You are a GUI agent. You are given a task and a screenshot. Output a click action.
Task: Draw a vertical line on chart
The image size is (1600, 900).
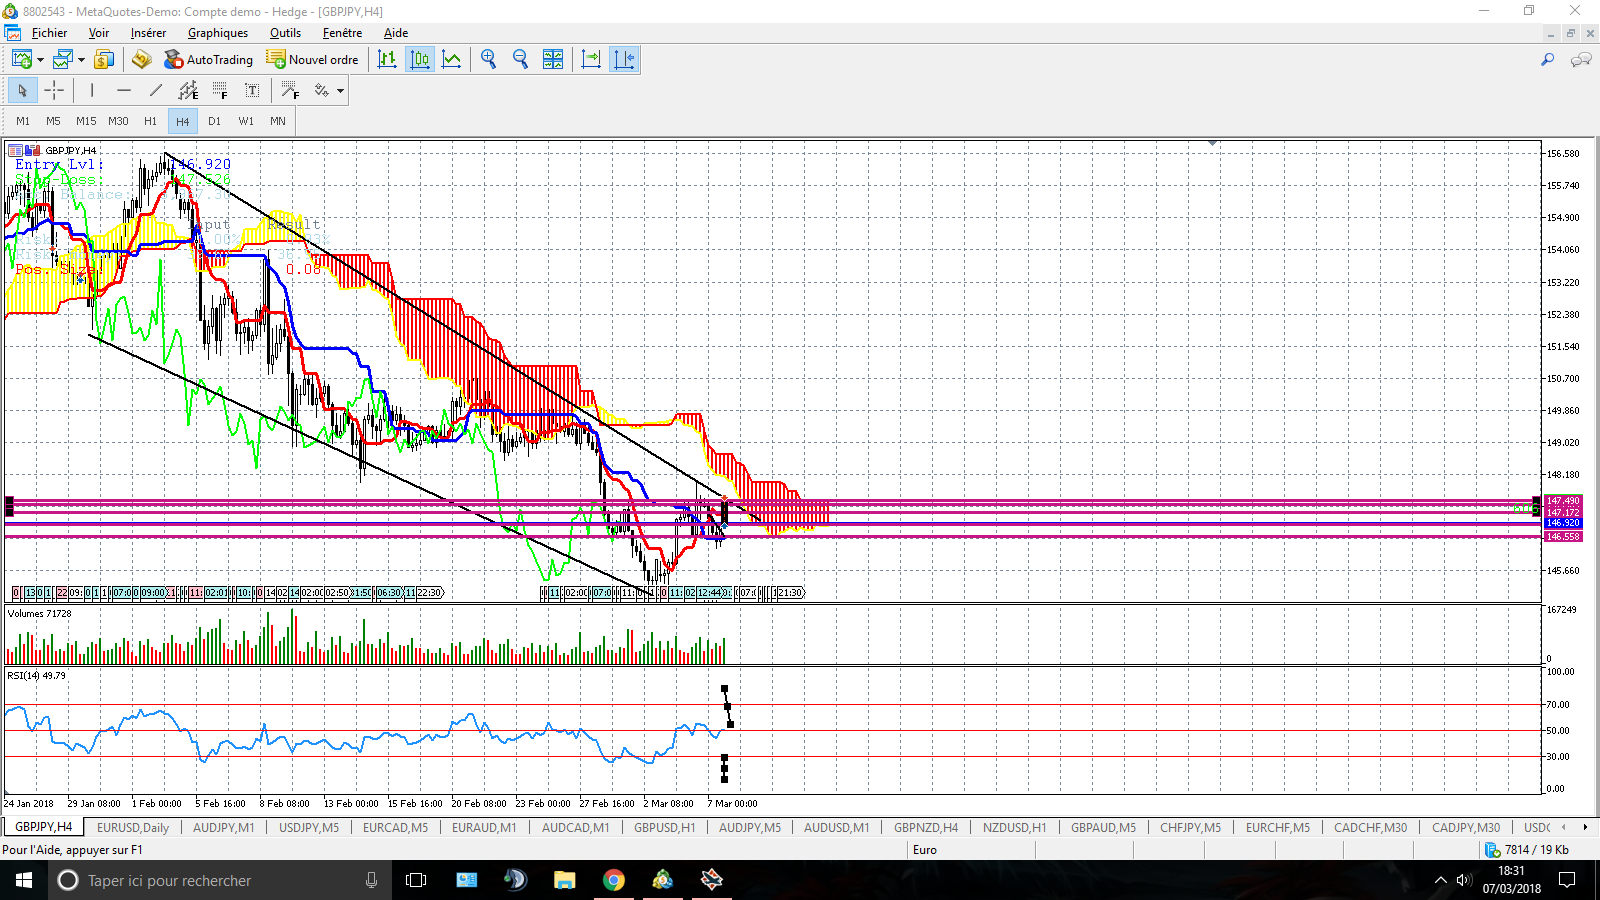pos(92,91)
